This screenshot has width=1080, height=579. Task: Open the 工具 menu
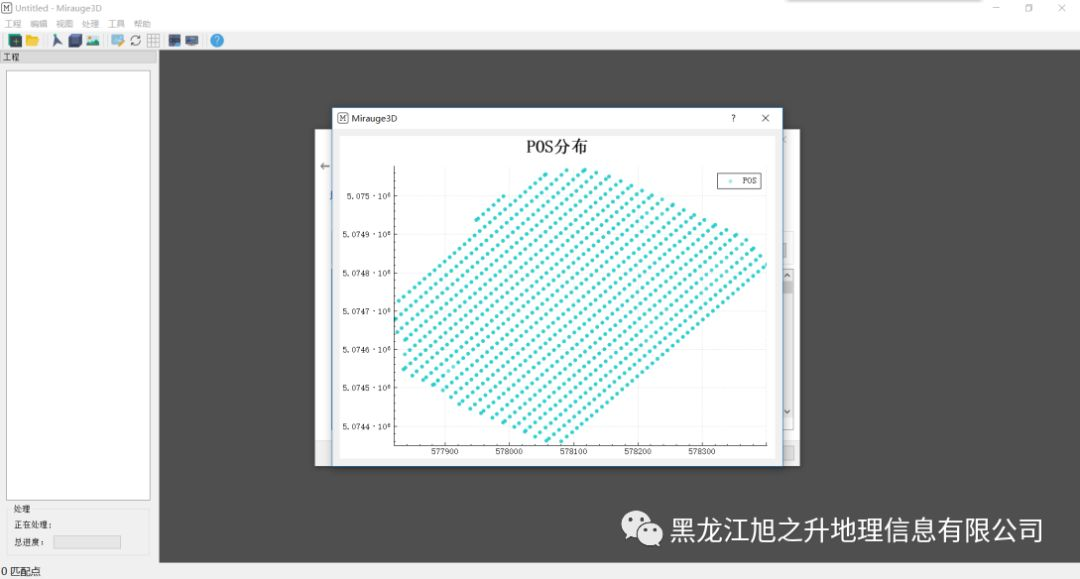click(114, 23)
